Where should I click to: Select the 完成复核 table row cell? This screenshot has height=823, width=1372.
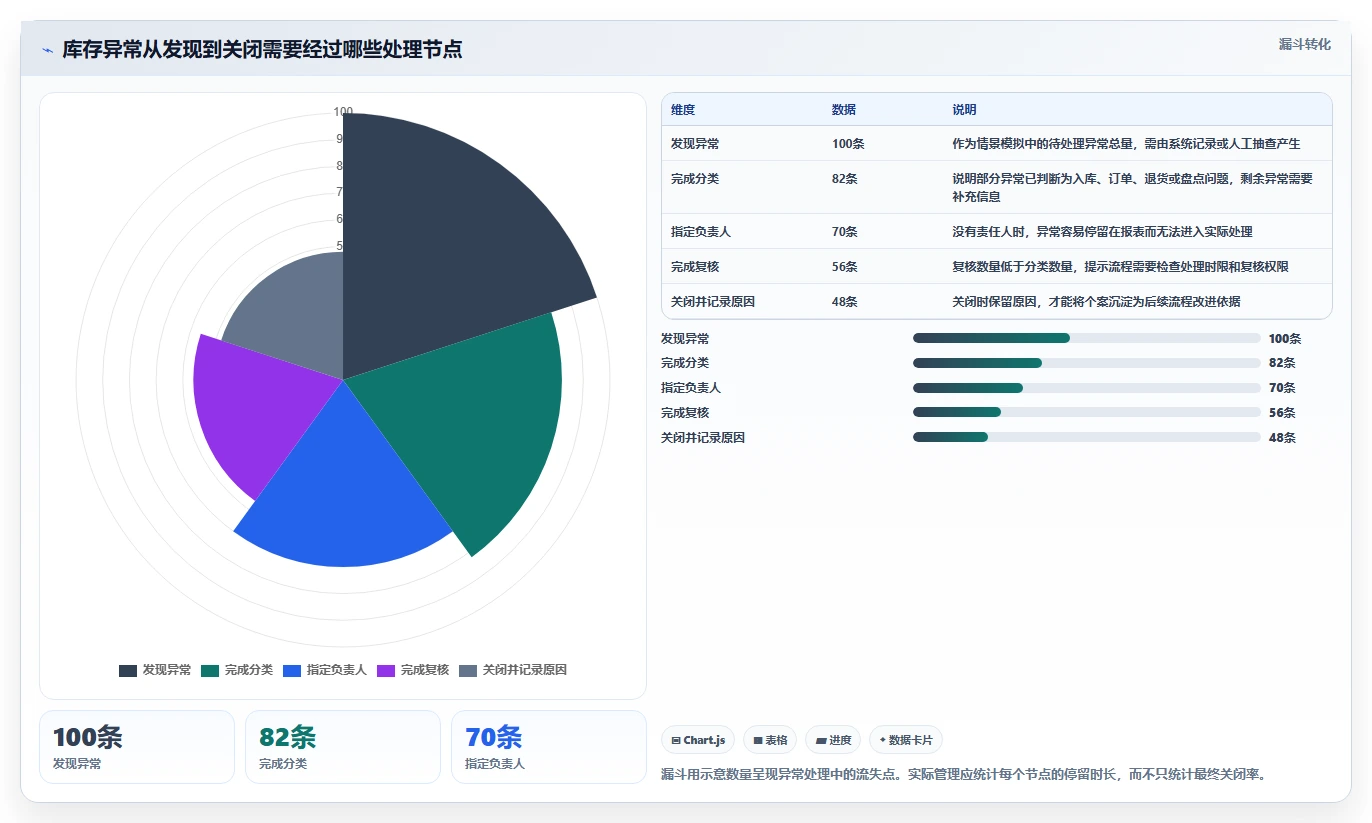tap(695, 266)
